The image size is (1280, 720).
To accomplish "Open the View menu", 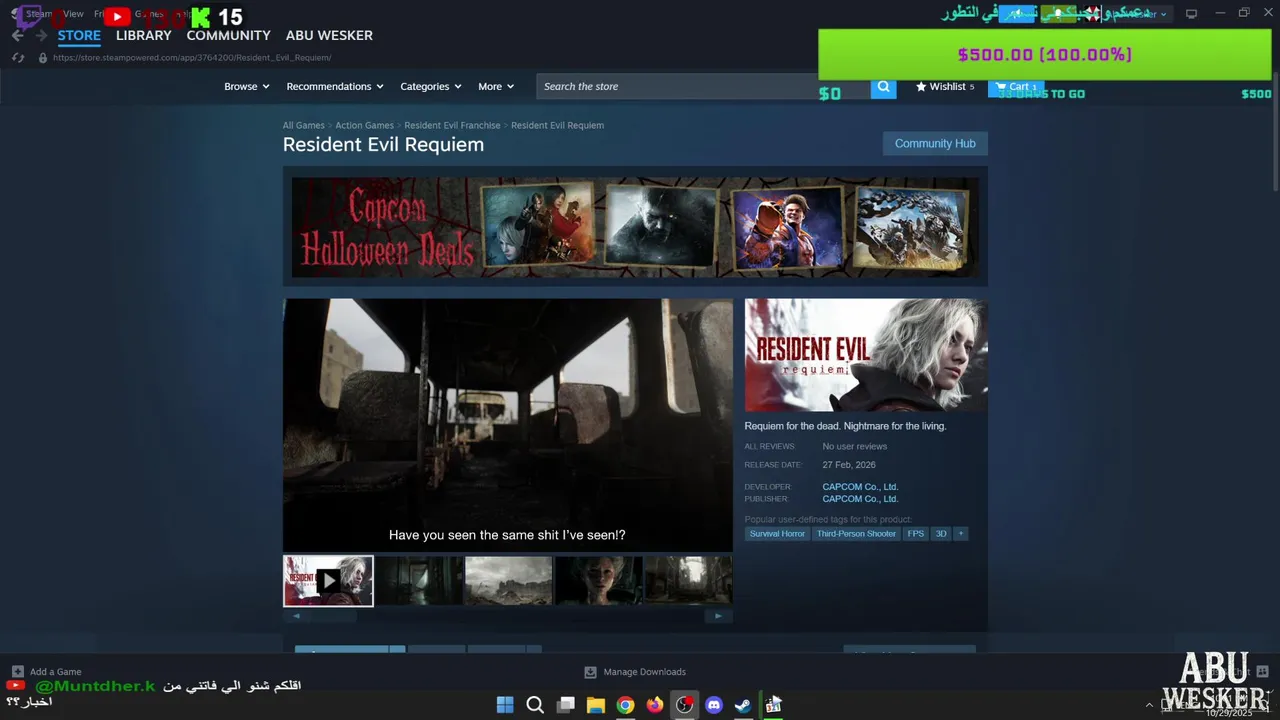I will pos(74,14).
